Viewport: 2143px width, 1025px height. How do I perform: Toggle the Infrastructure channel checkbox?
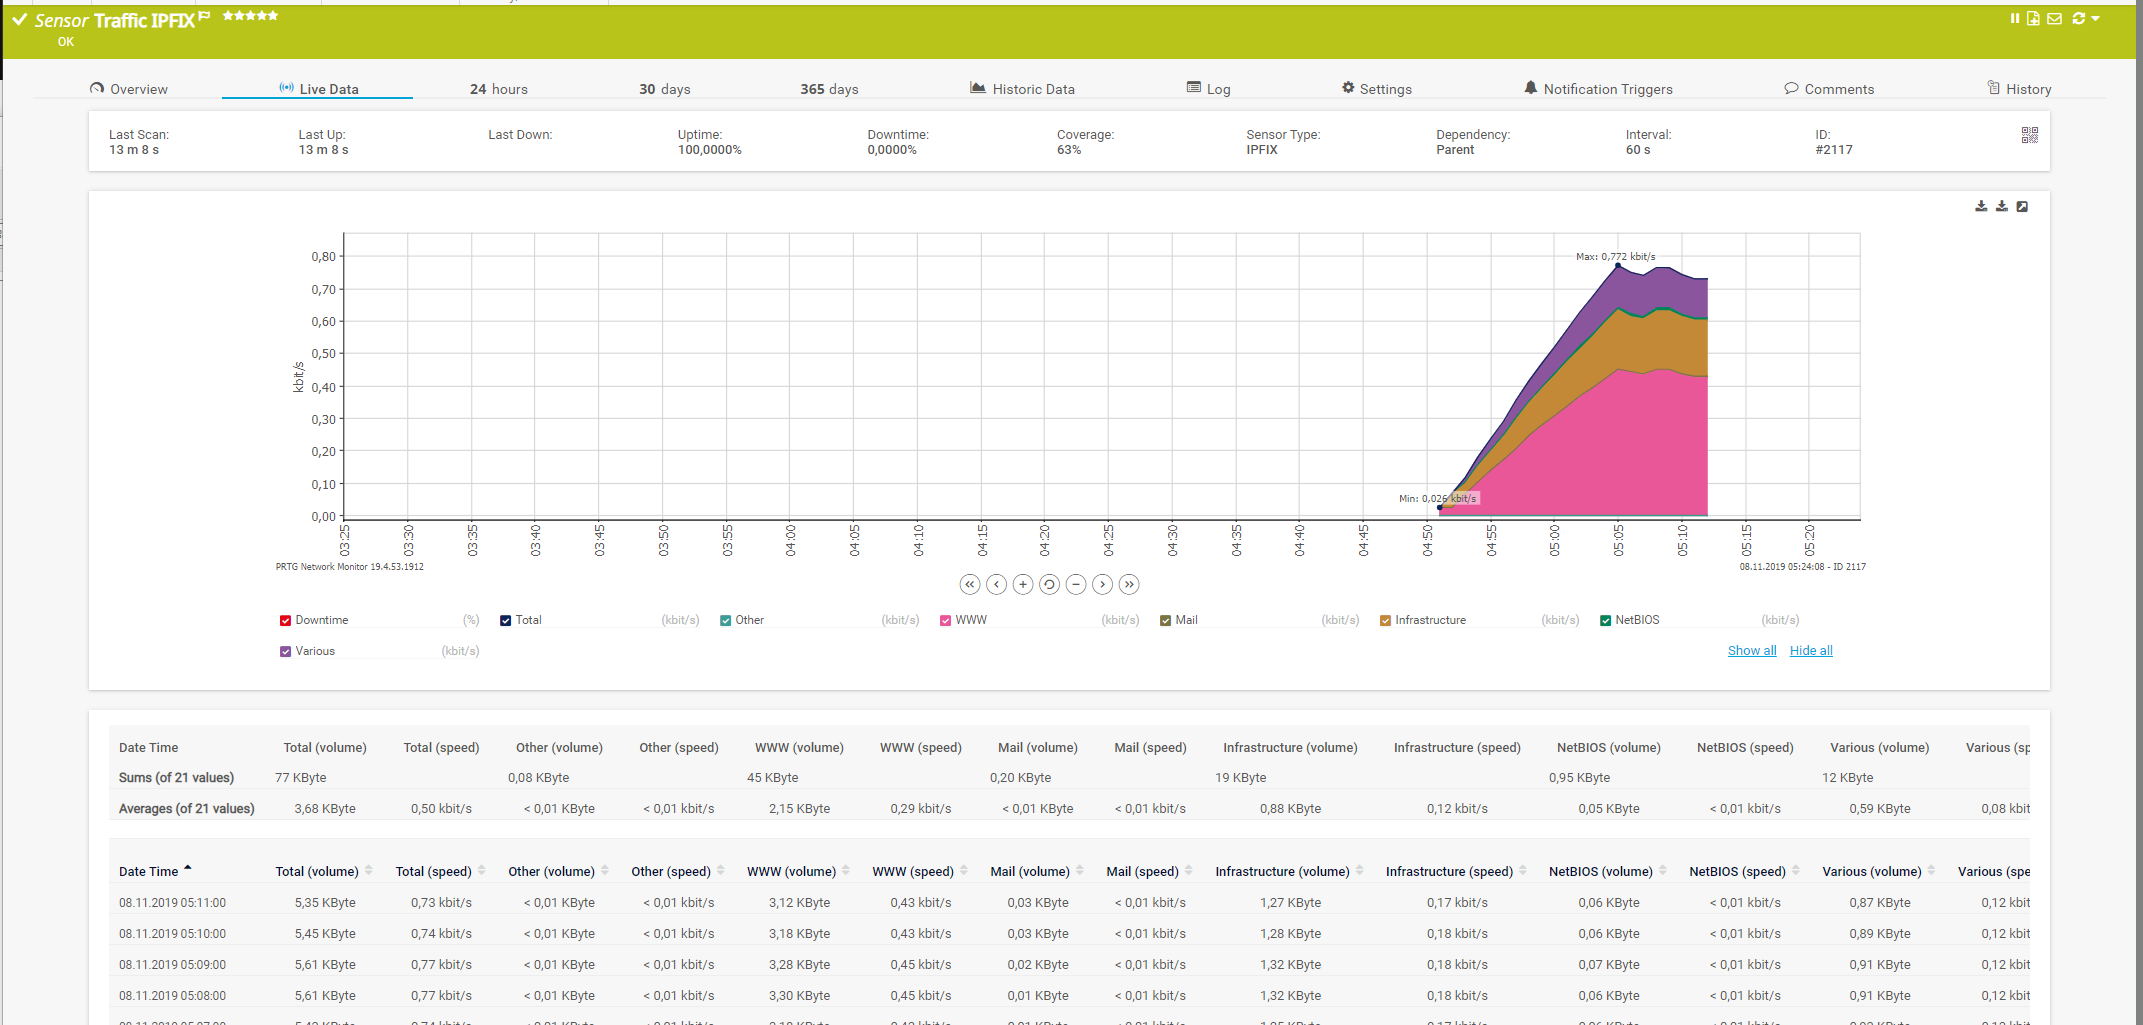click(1385, 621)
